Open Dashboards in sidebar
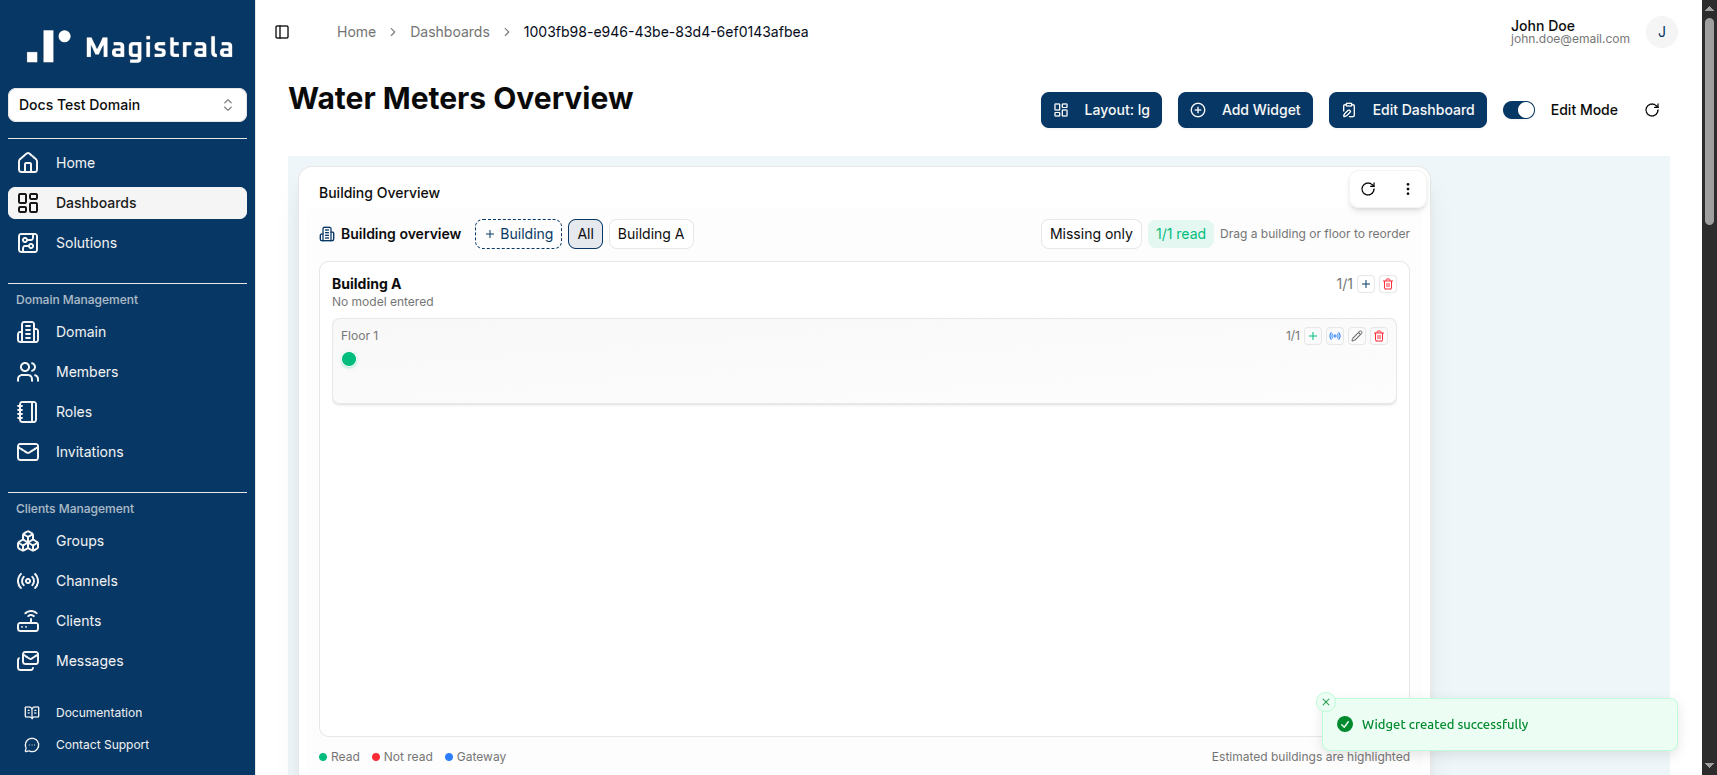Image resolution: width=1717 pixels, height=775 pixels. pyautogui.click(x=127, y=203)
